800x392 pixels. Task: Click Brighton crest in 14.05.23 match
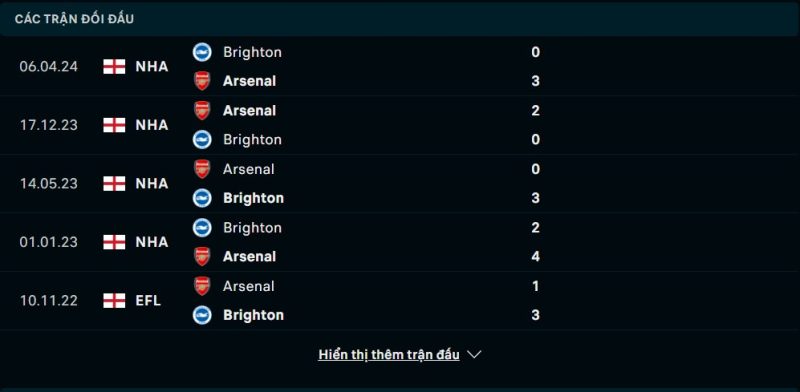click(x=202, y=198)
